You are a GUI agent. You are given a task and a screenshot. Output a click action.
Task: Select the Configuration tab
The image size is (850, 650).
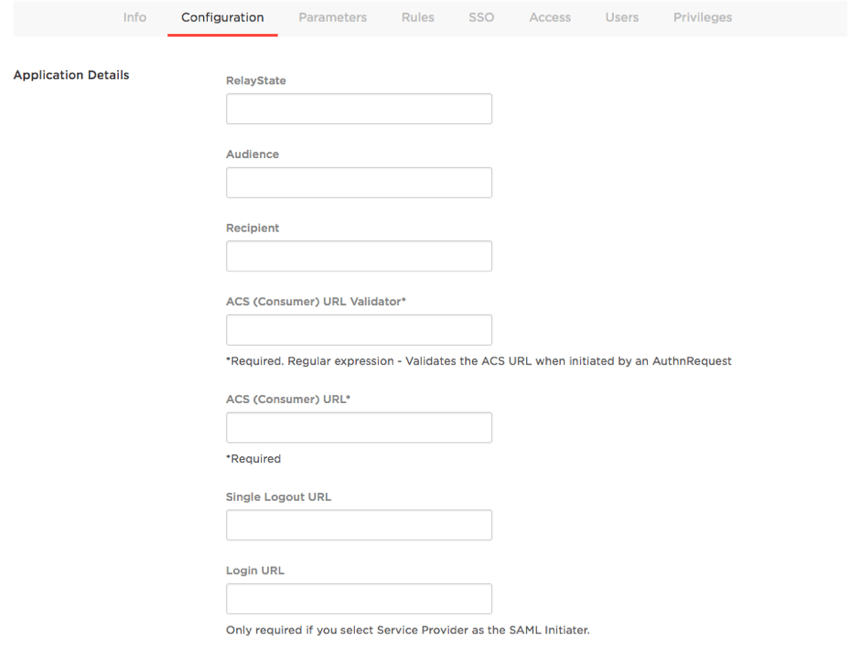click(x=222, y=17)
